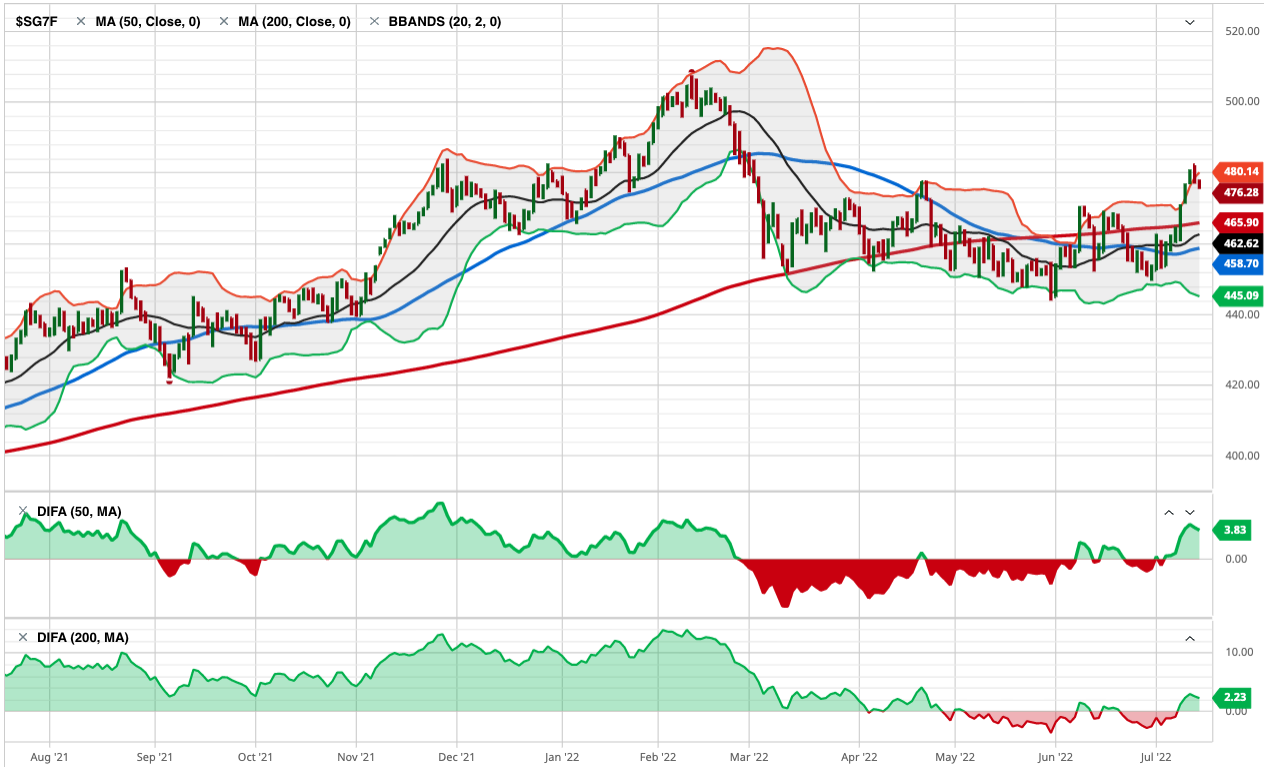This screenshot has width=1269, height=767.
Task: Click the red 480.14 upper band price tag
Action: [1240, 171]
